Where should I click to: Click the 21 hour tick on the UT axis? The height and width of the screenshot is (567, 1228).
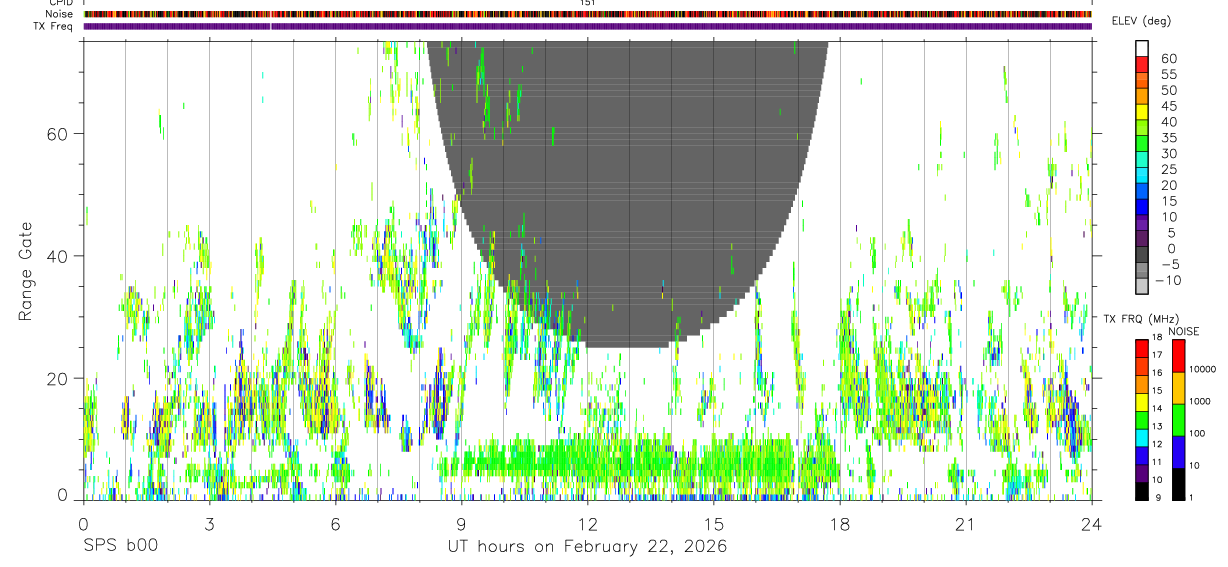965,523
